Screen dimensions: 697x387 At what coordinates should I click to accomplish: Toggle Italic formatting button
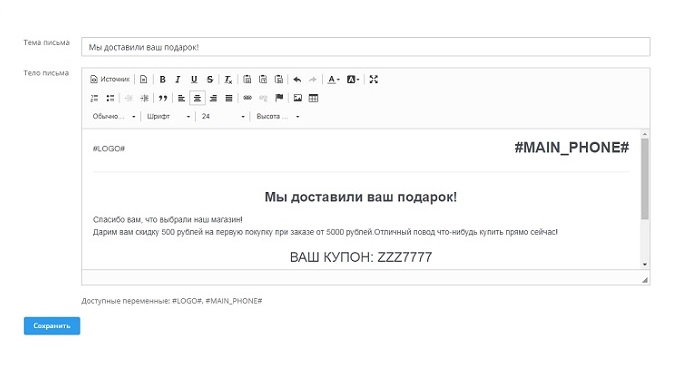click(x=178, y=80)
